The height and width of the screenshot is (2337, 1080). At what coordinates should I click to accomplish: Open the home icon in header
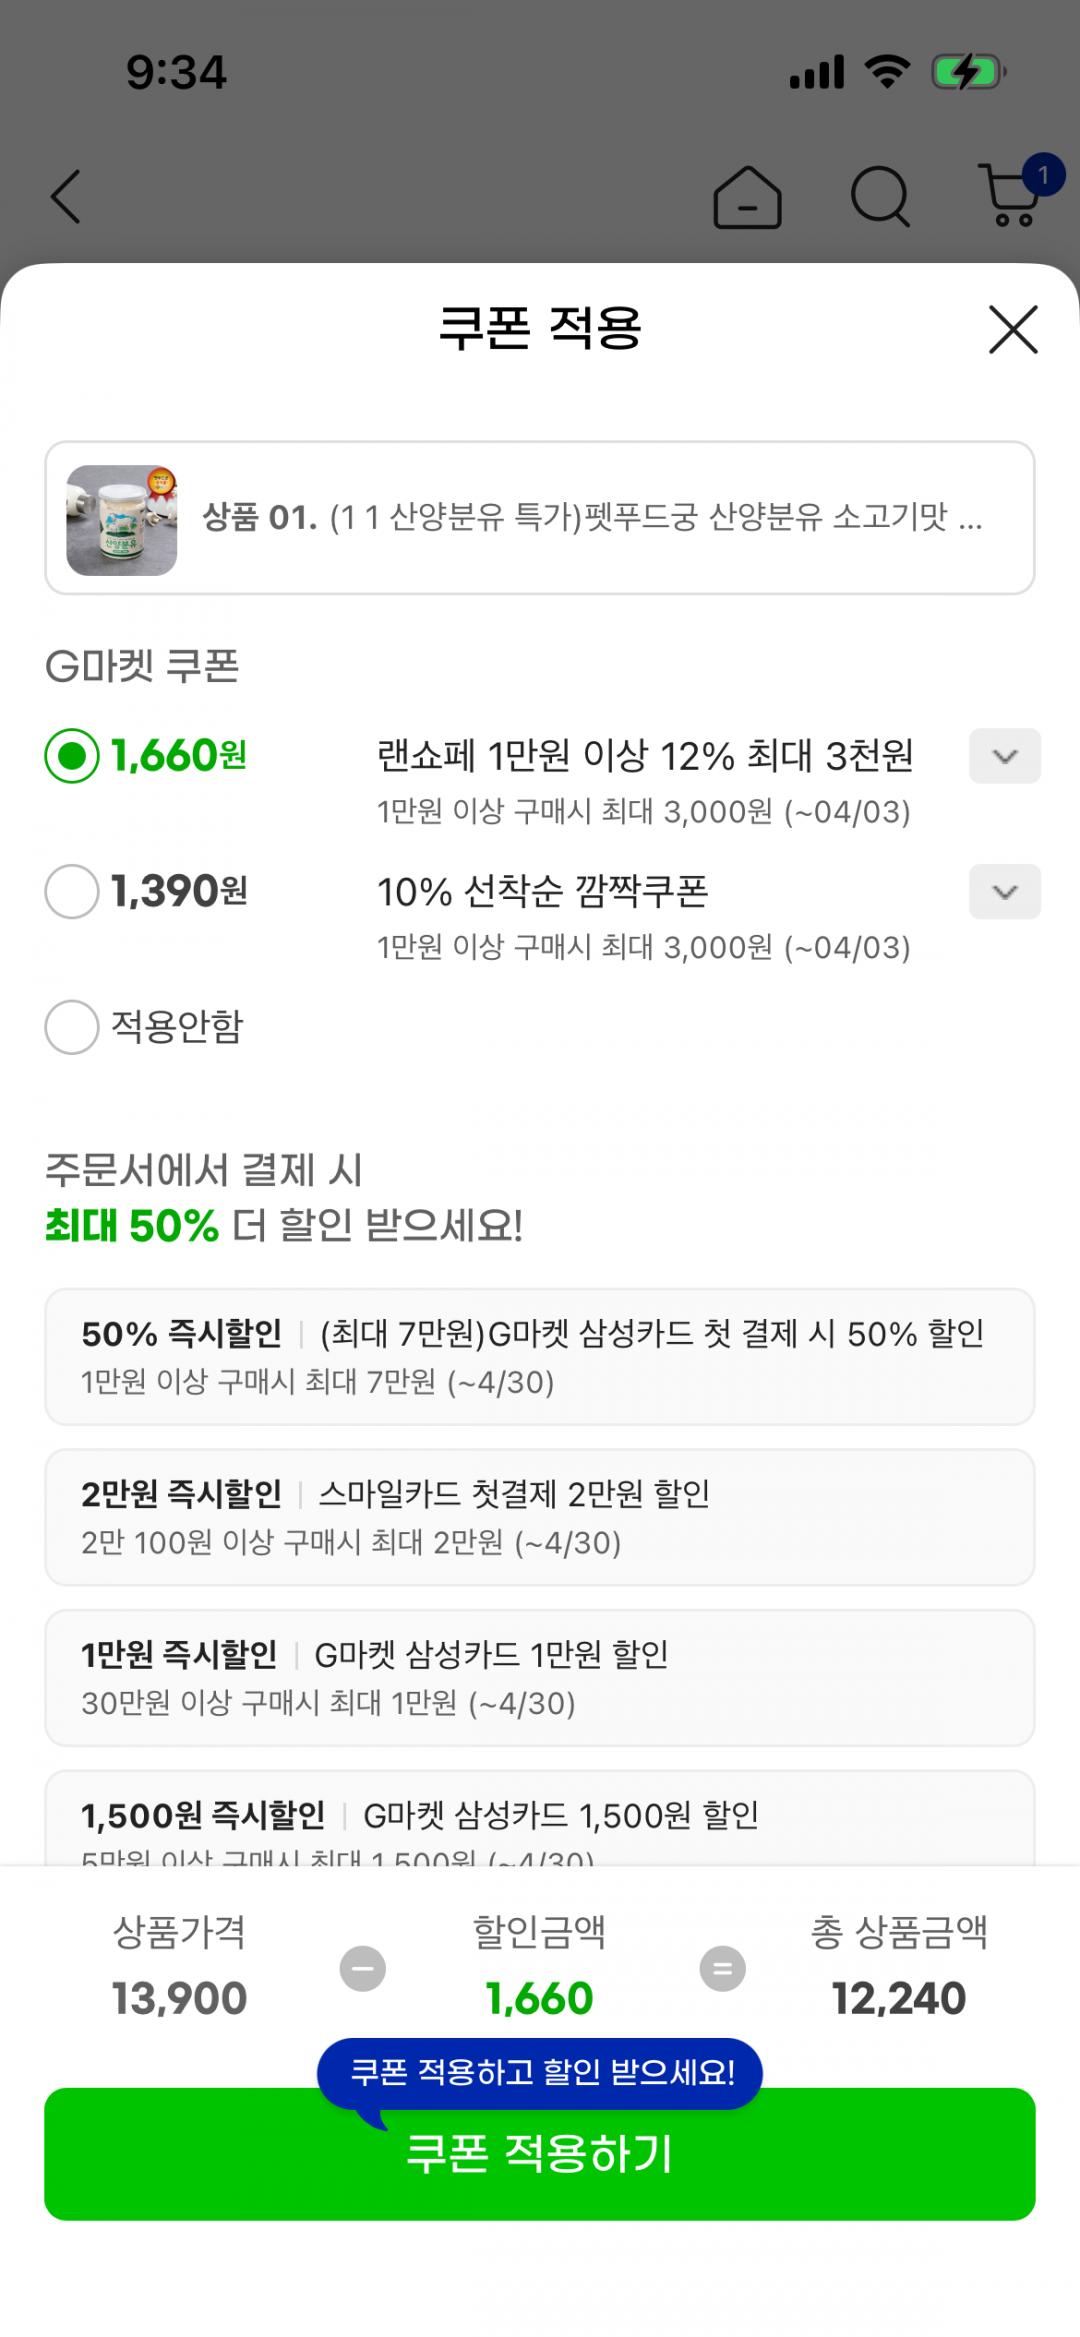[x=747, y=198]
